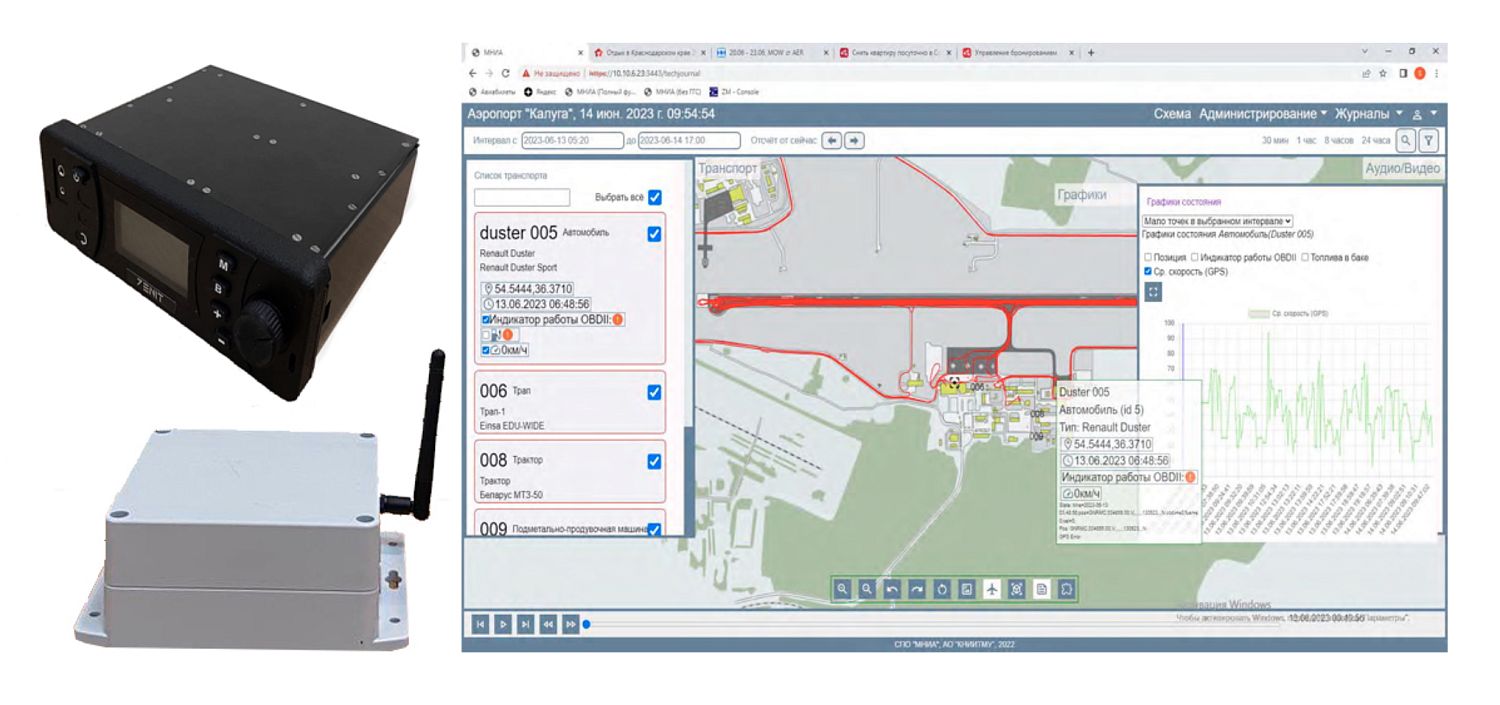This screenshot has height=705, width=1500.
Task: Open the browser share icon
Action: point(1365,73)
